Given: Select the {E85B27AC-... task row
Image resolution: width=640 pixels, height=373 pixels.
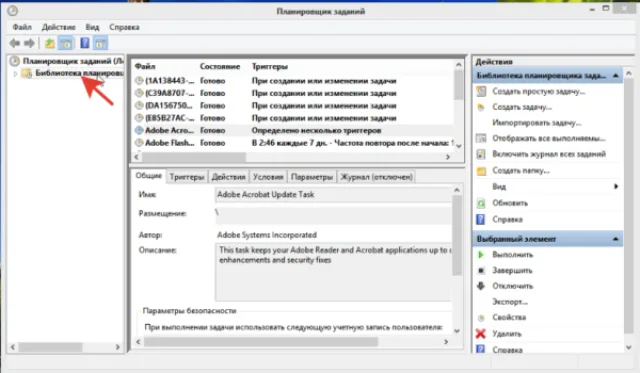Looking at the screenshot, I should (x=293, y=118).
